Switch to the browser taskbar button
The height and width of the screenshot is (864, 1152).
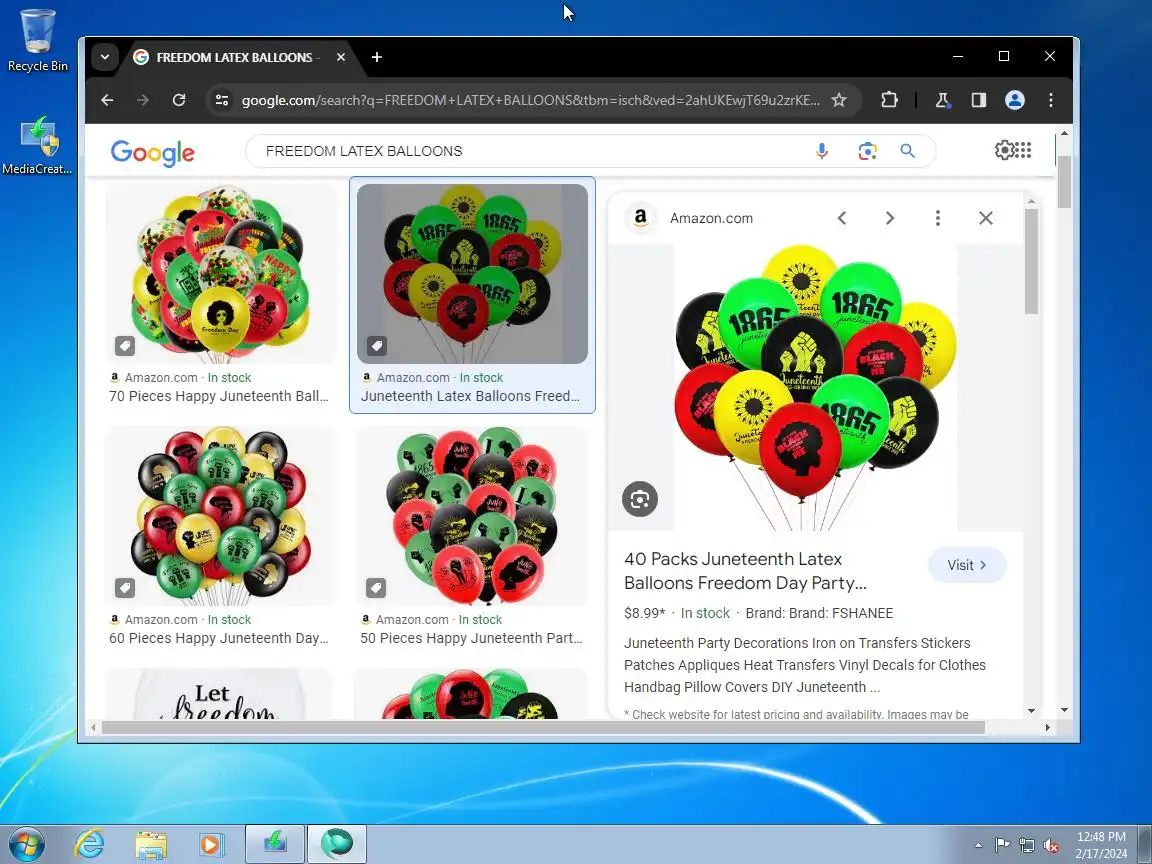coord(336,844)
